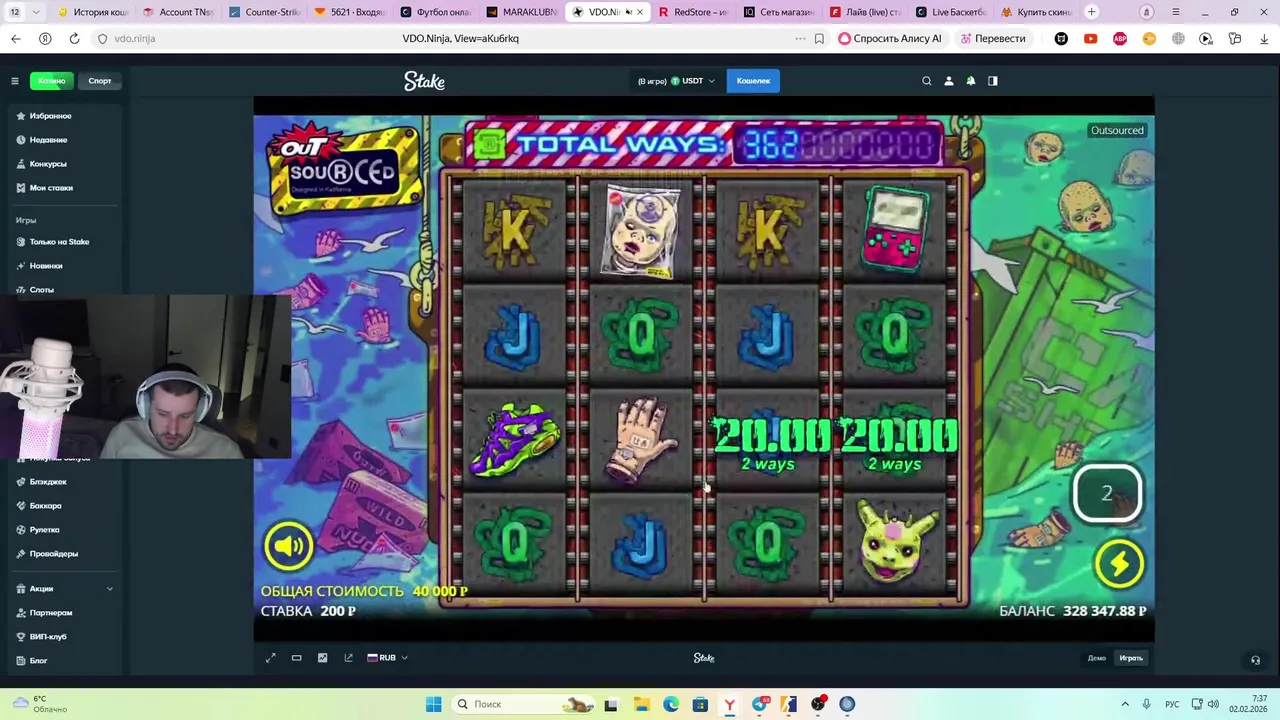
Task: Toggle theatre mode rectangle icon
Action: pyautogui.click(x=296, y=658)
